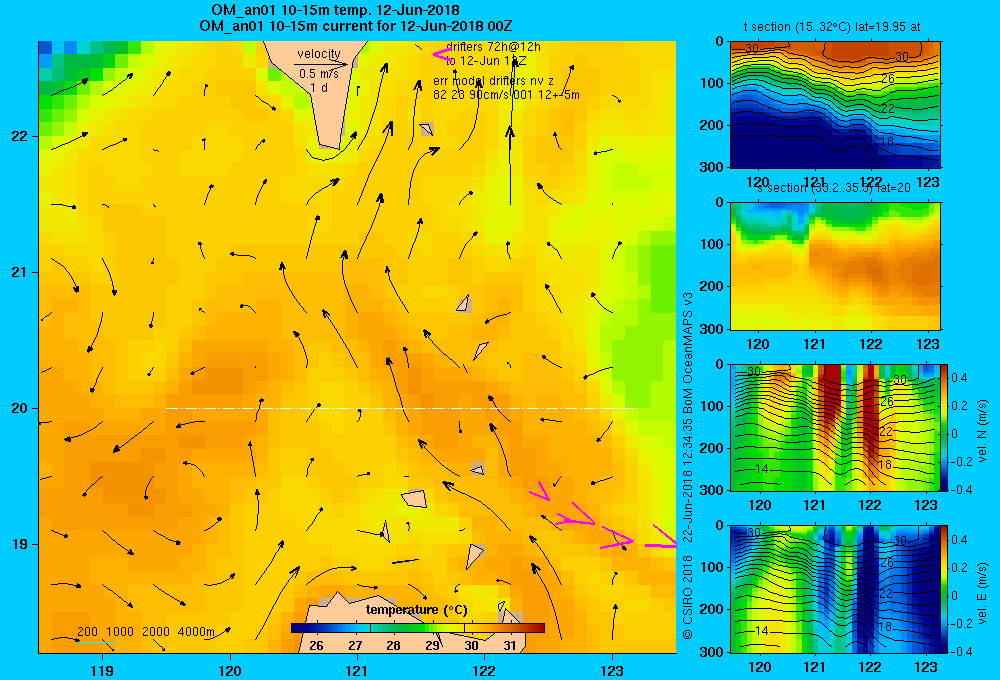Click the bathymetry scale label '4000m'

pos(196,632)
